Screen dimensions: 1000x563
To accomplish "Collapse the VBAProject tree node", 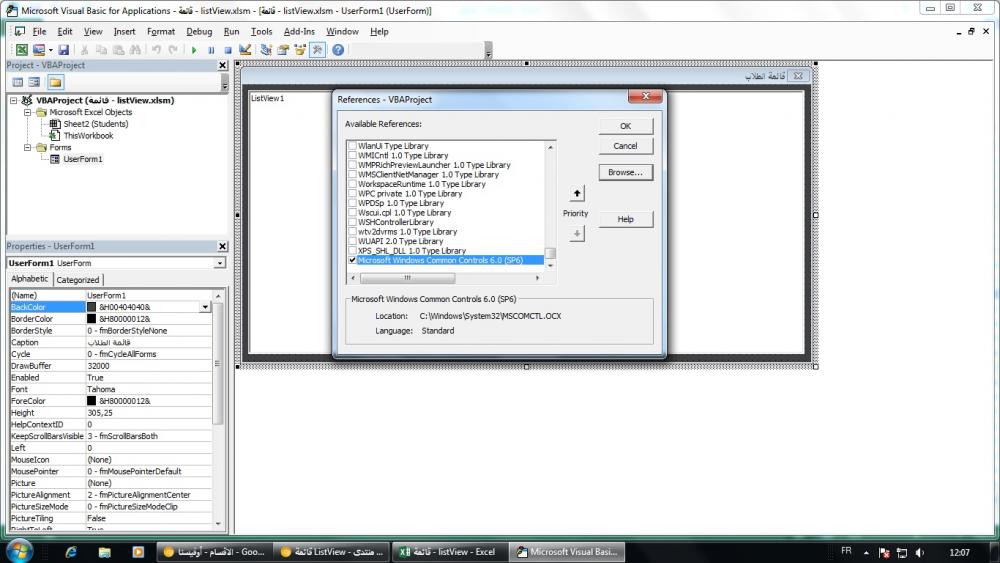I will click(x=13, y=100).
